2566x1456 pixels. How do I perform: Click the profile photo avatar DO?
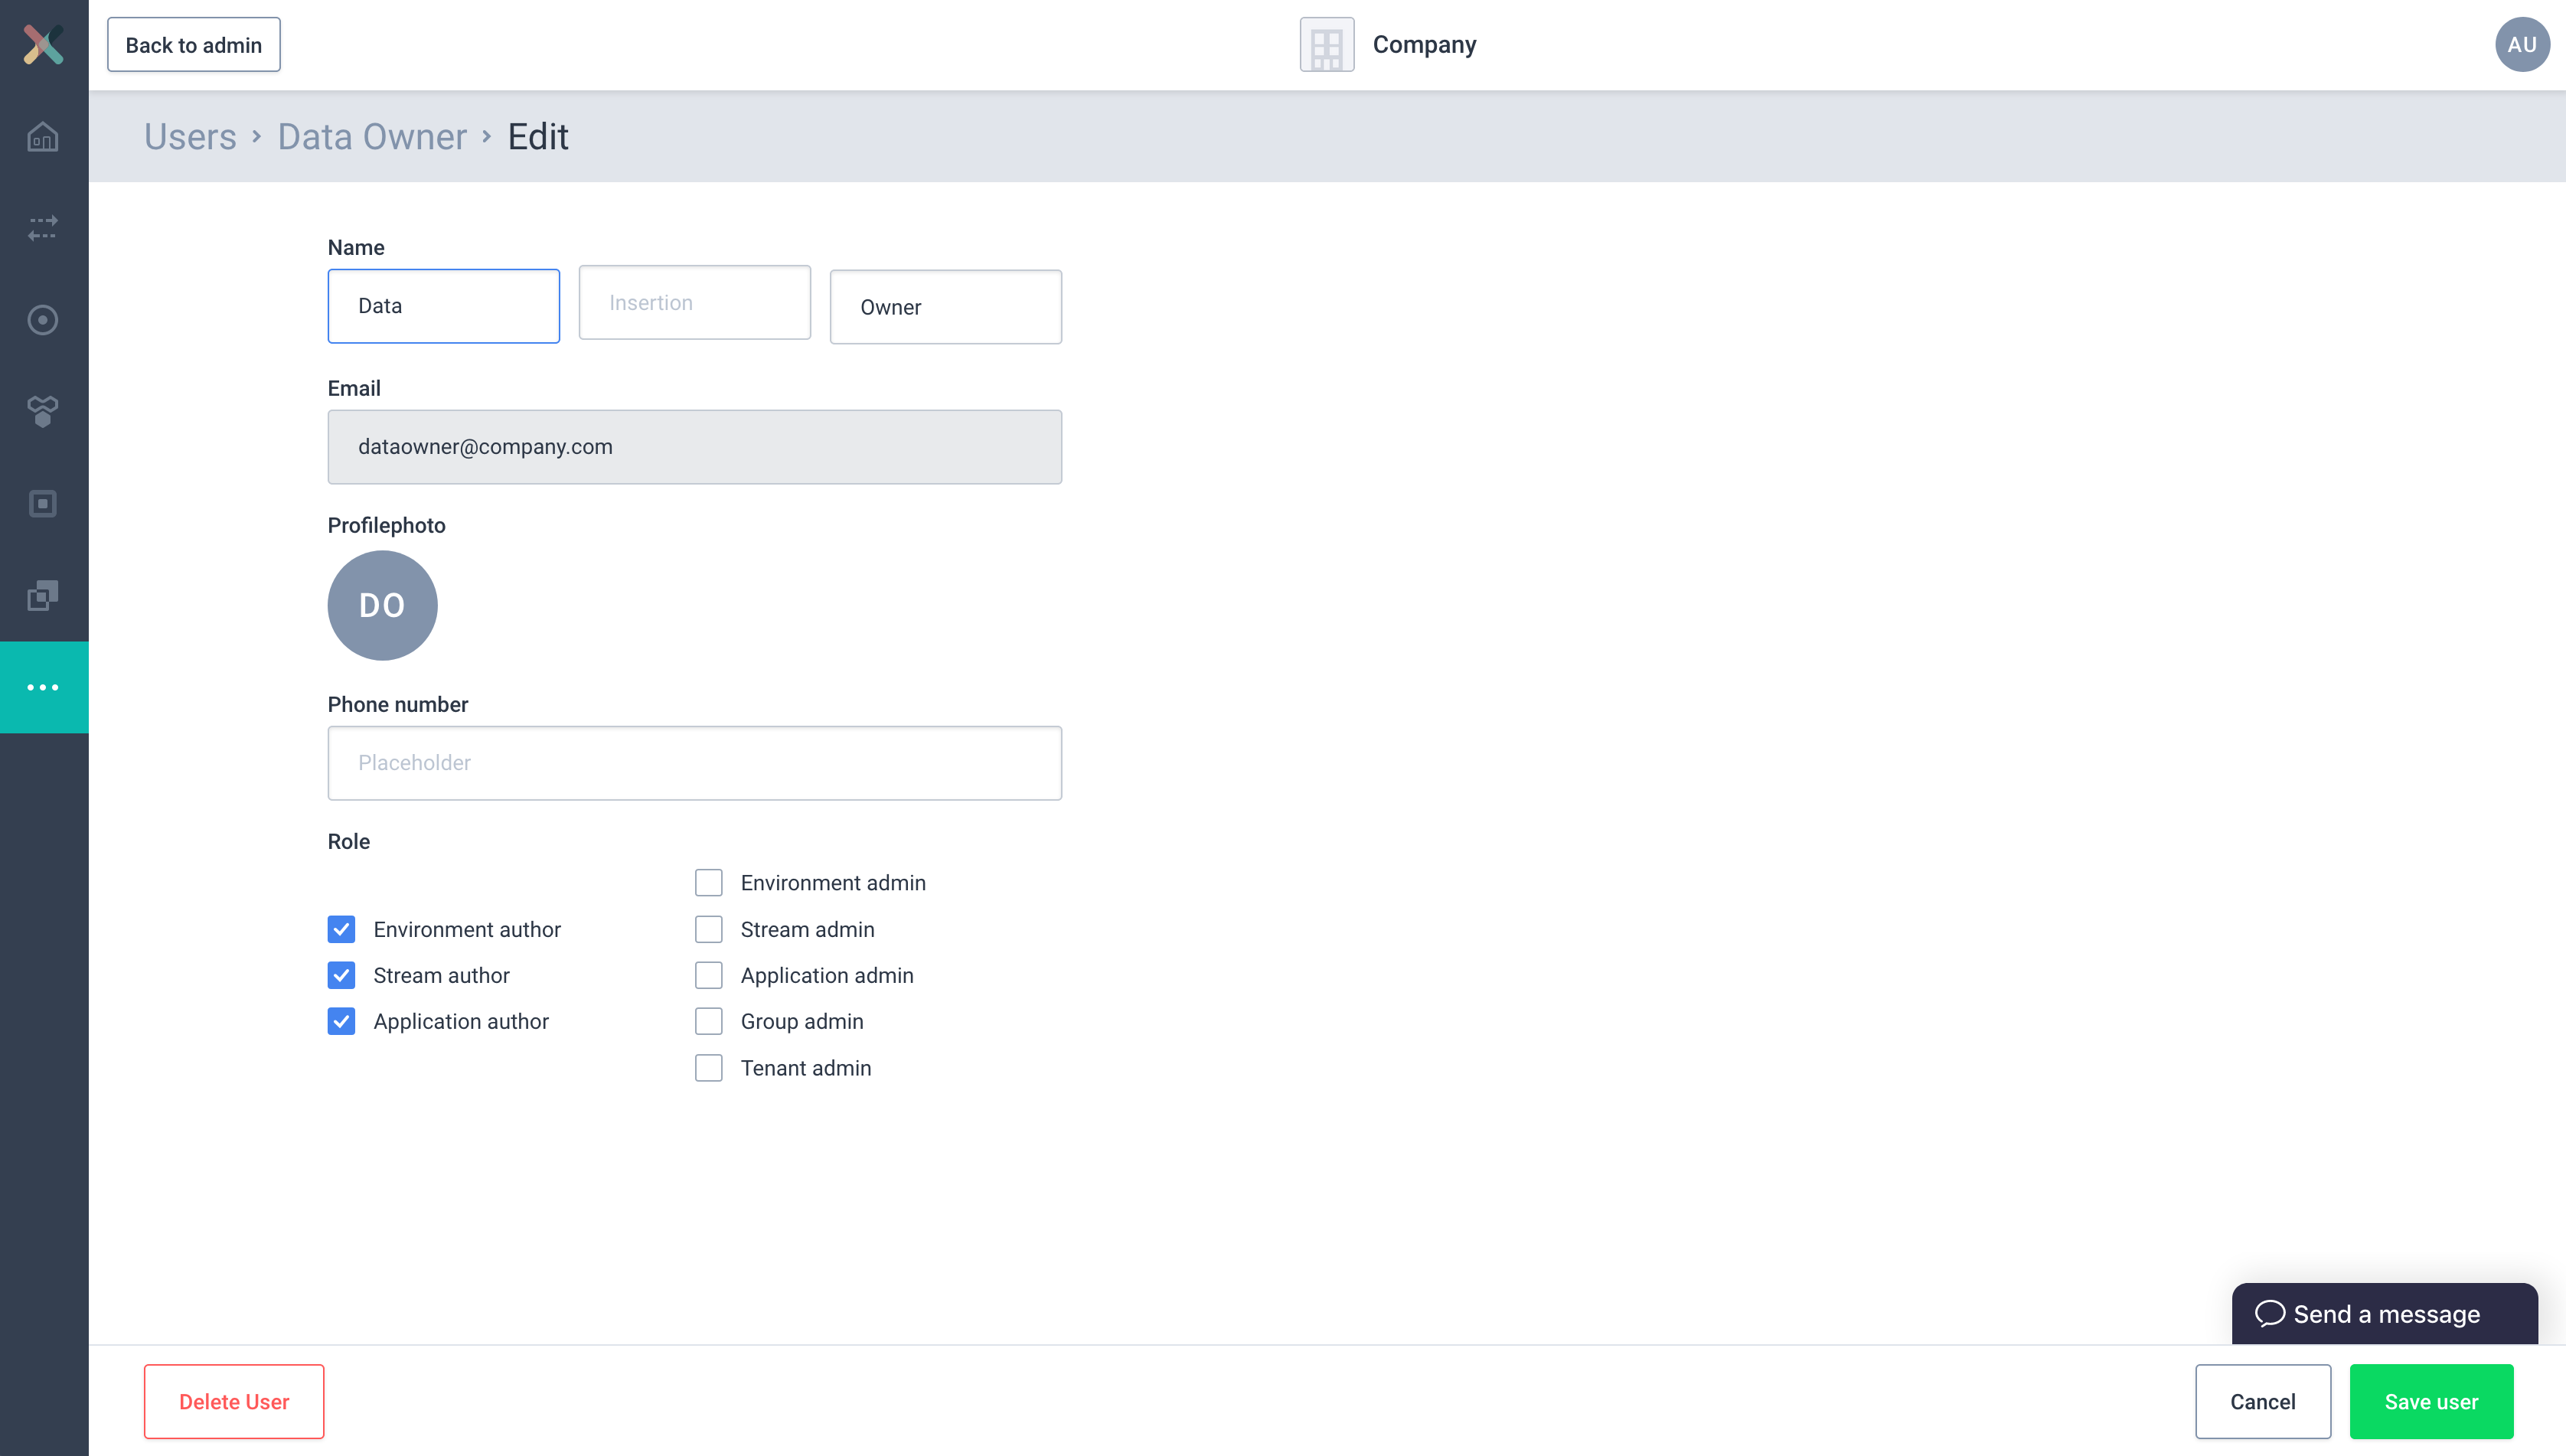click(383, 605)
